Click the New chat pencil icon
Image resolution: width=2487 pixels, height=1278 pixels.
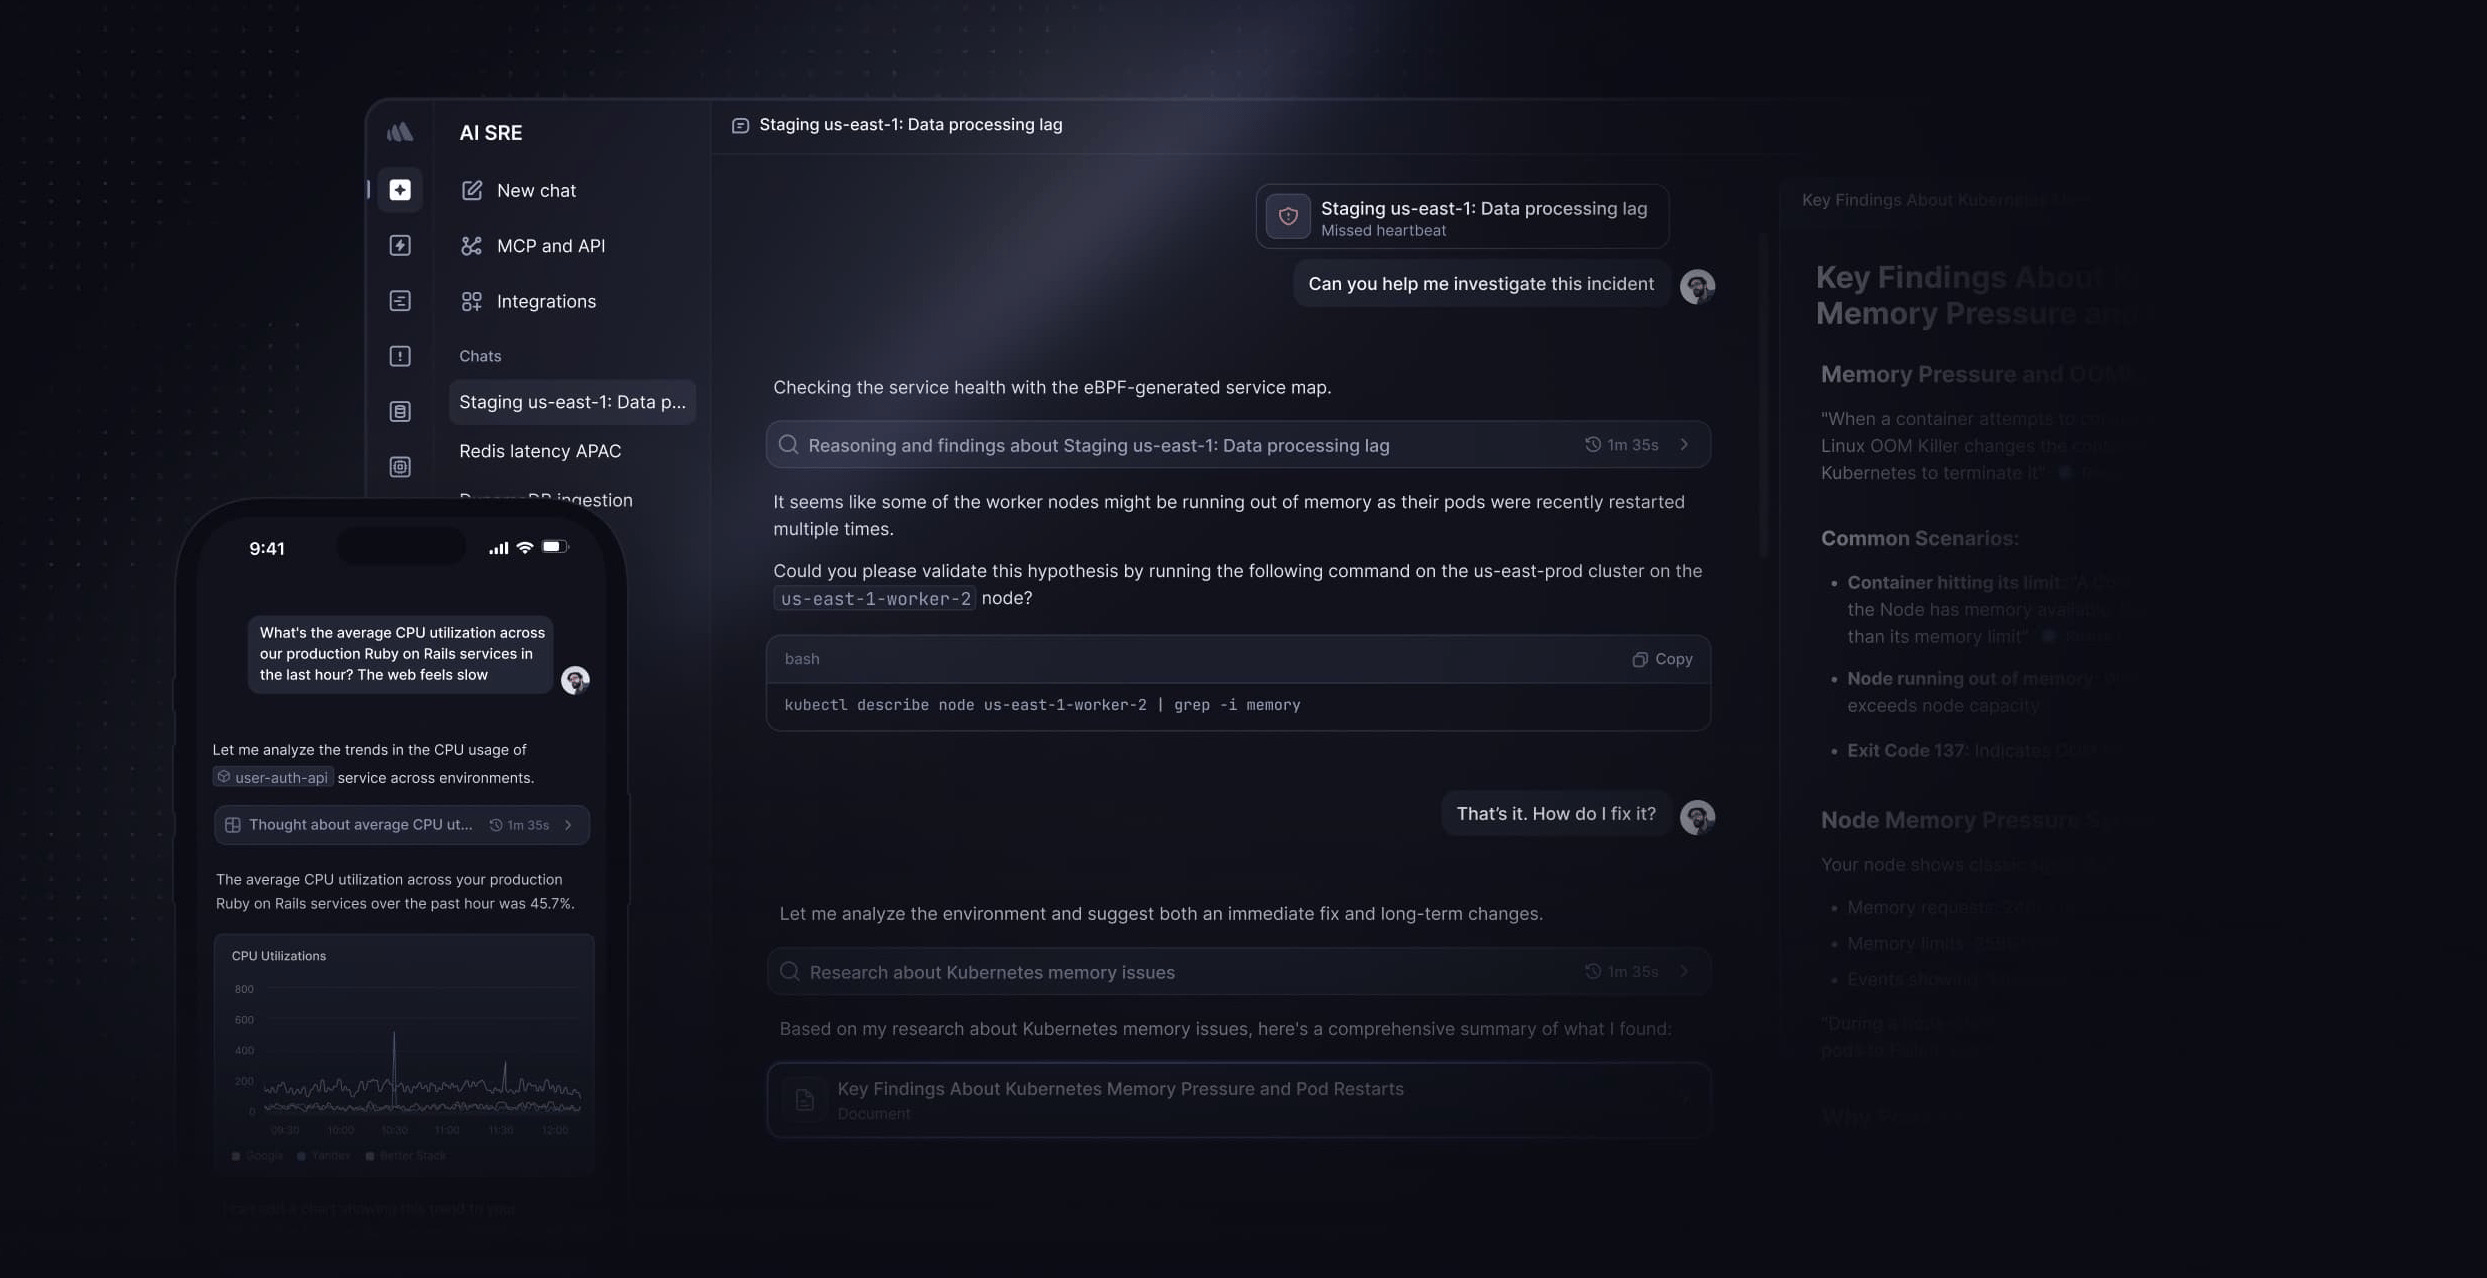(x=471, y=189)
